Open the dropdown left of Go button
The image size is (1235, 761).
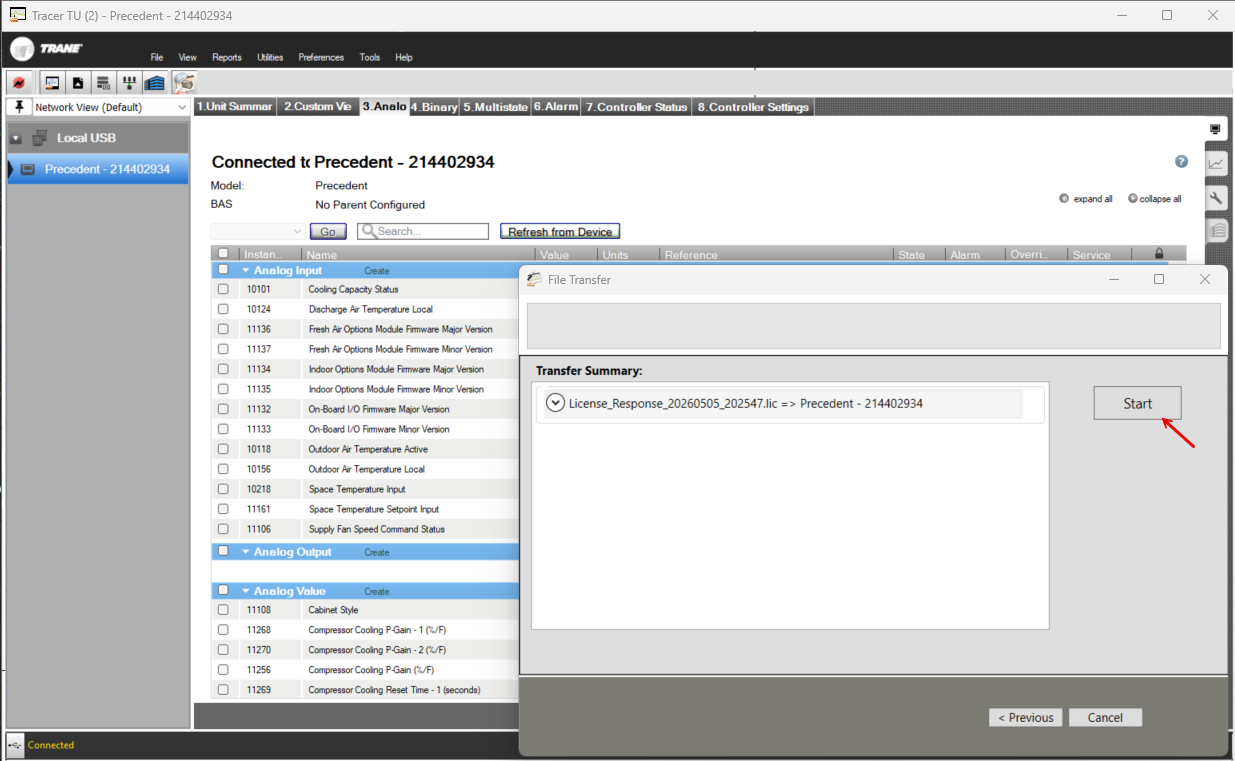[257, 231]
